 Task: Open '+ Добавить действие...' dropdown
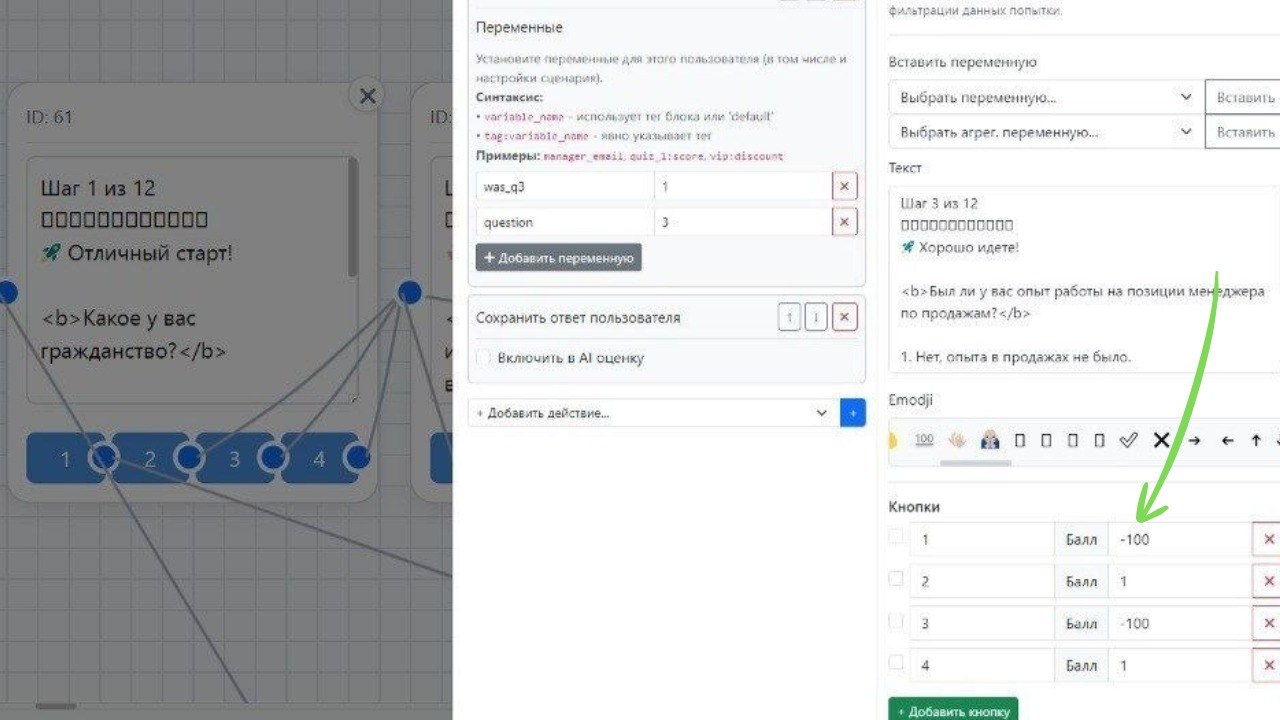coord(653,412)
